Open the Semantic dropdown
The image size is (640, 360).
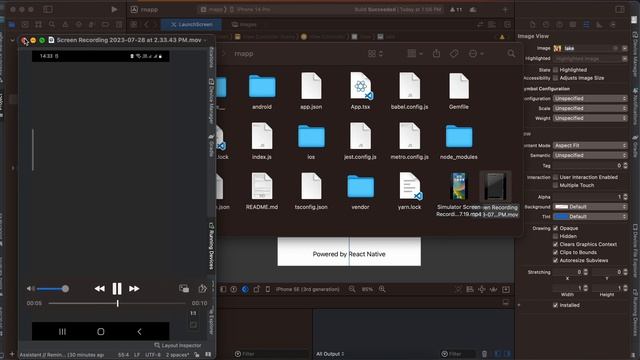pos(590,155)
